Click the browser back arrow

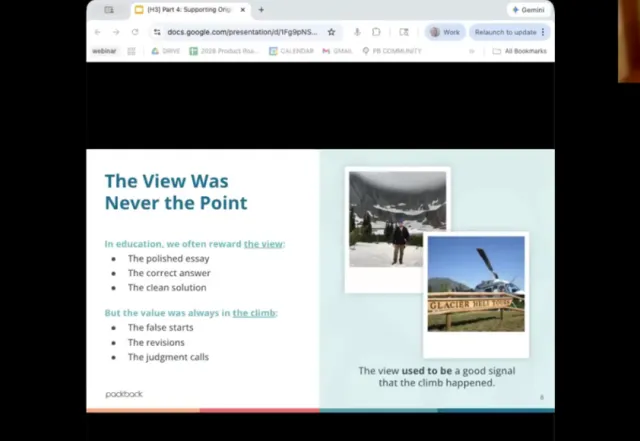click(x=97, y=32)
